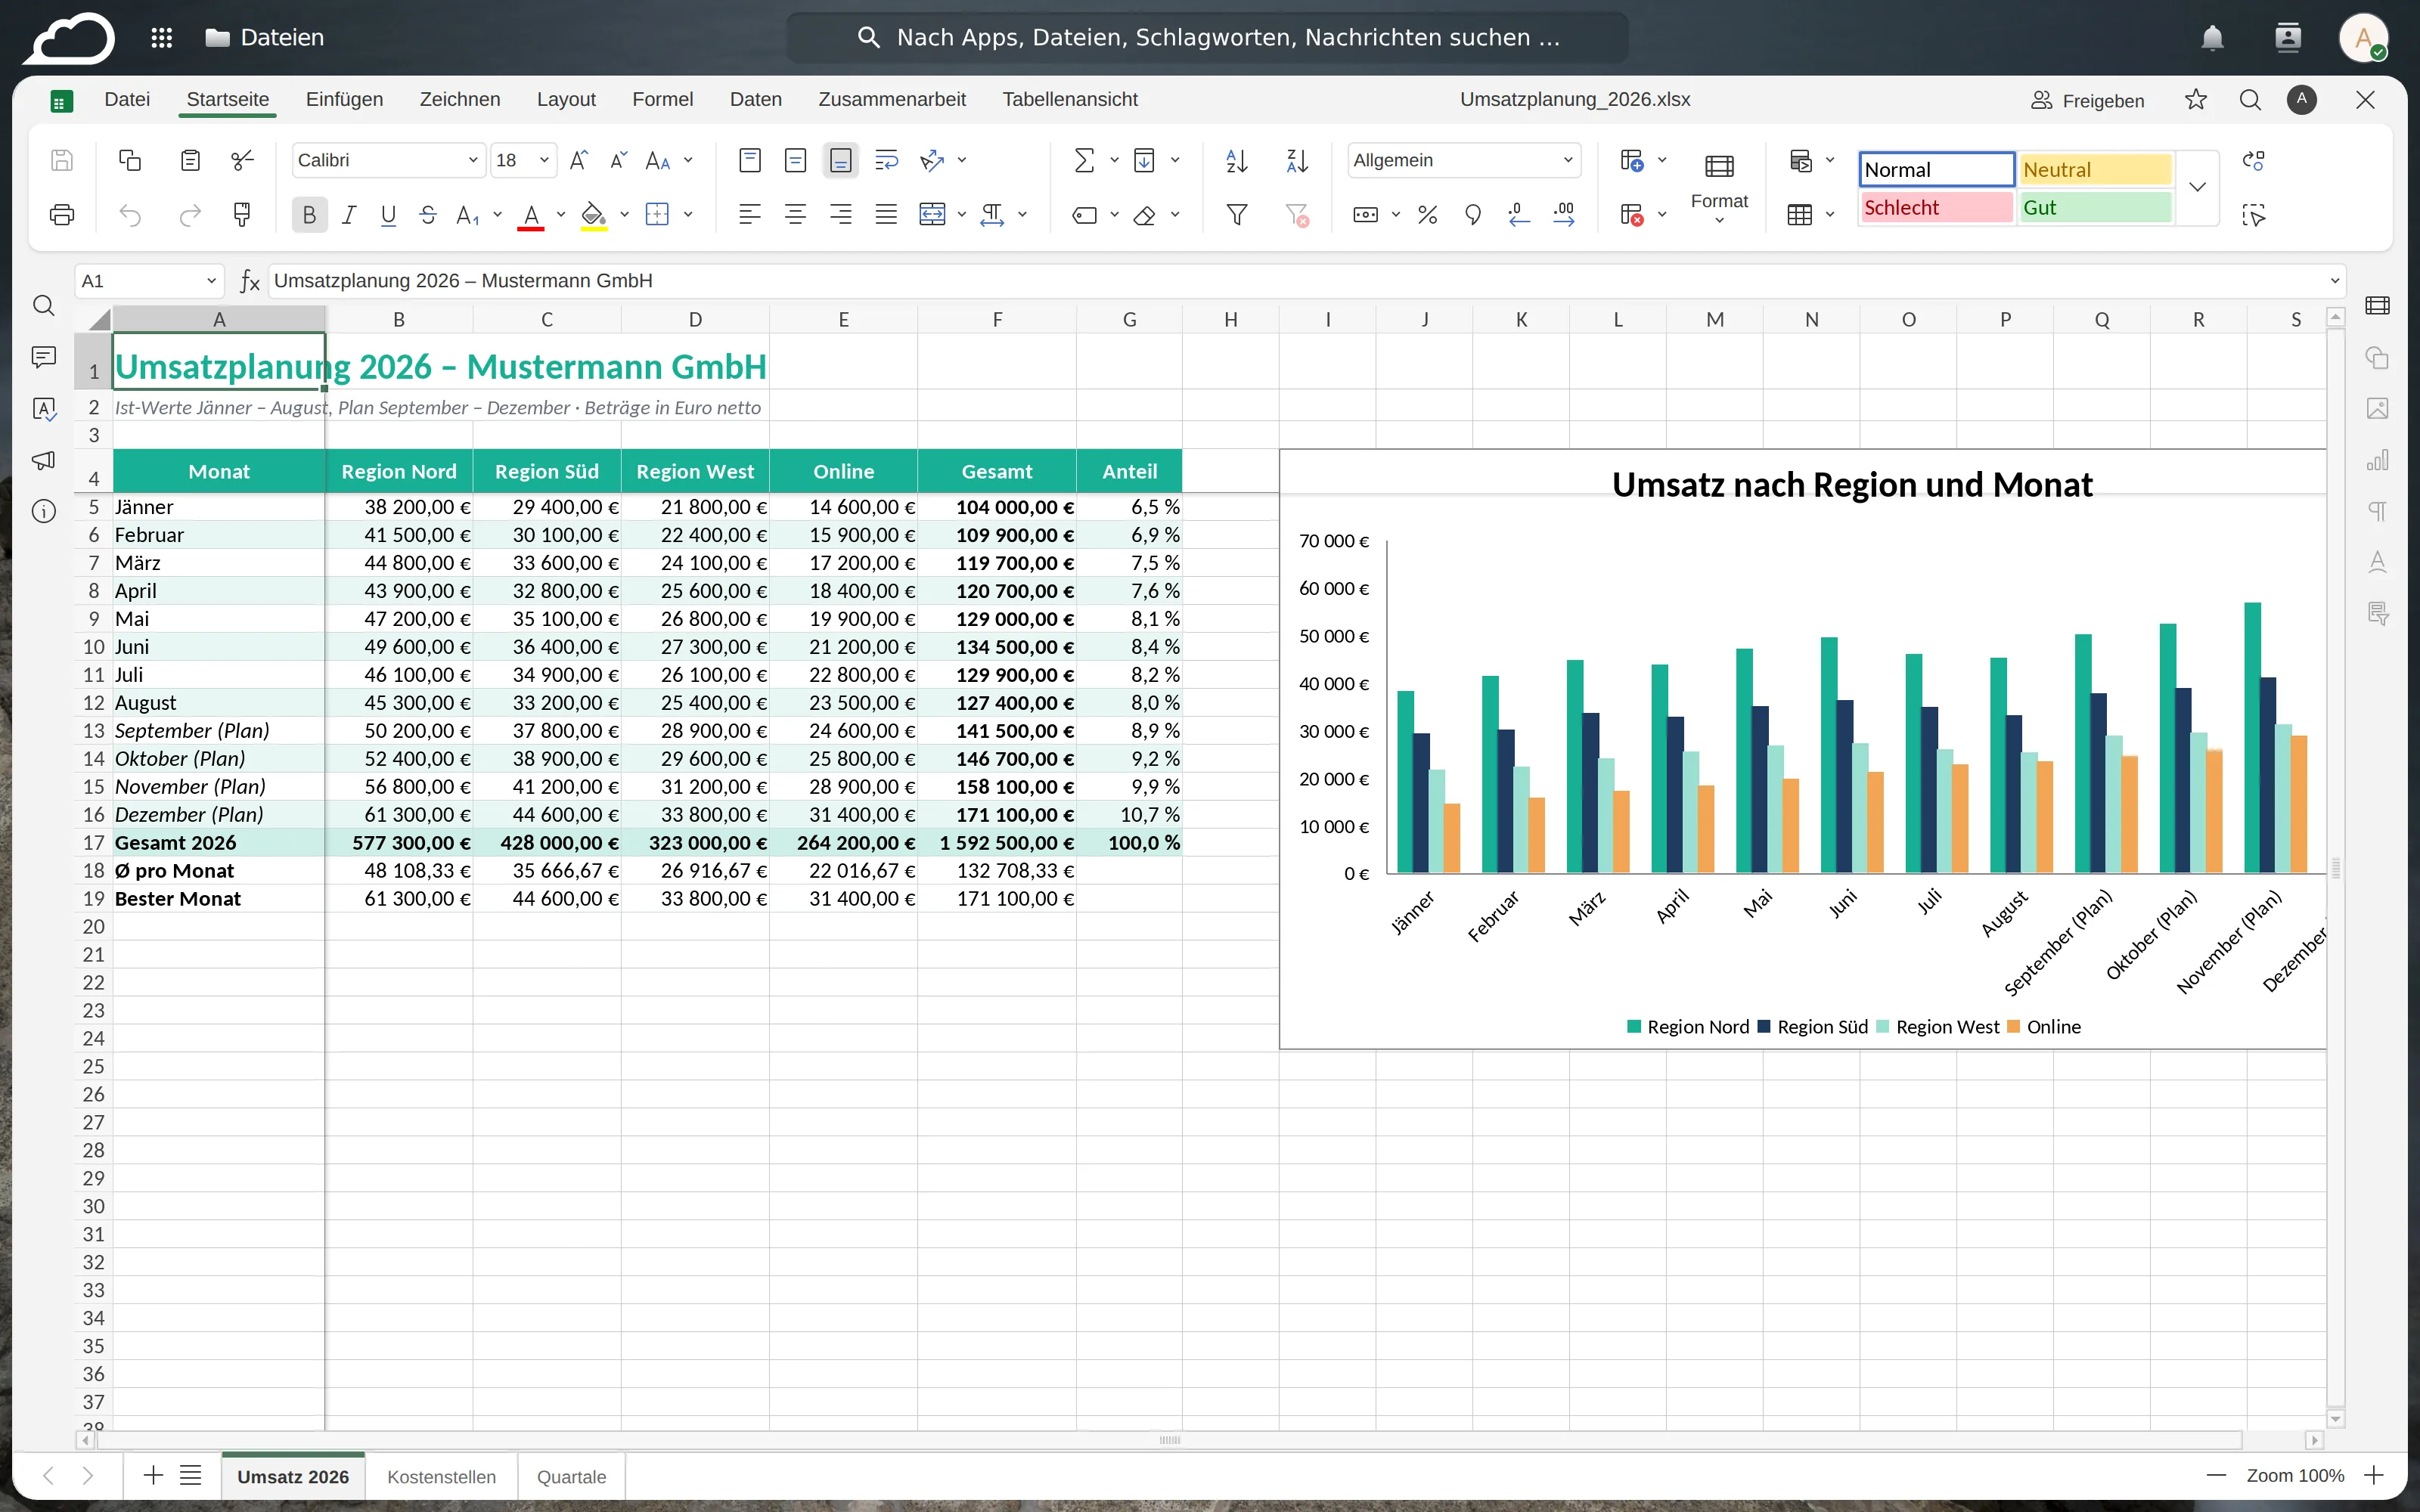This screenshot has height=1512, width=2420.
Task: Toggle Underline formatting
Action: coord(388,215)
